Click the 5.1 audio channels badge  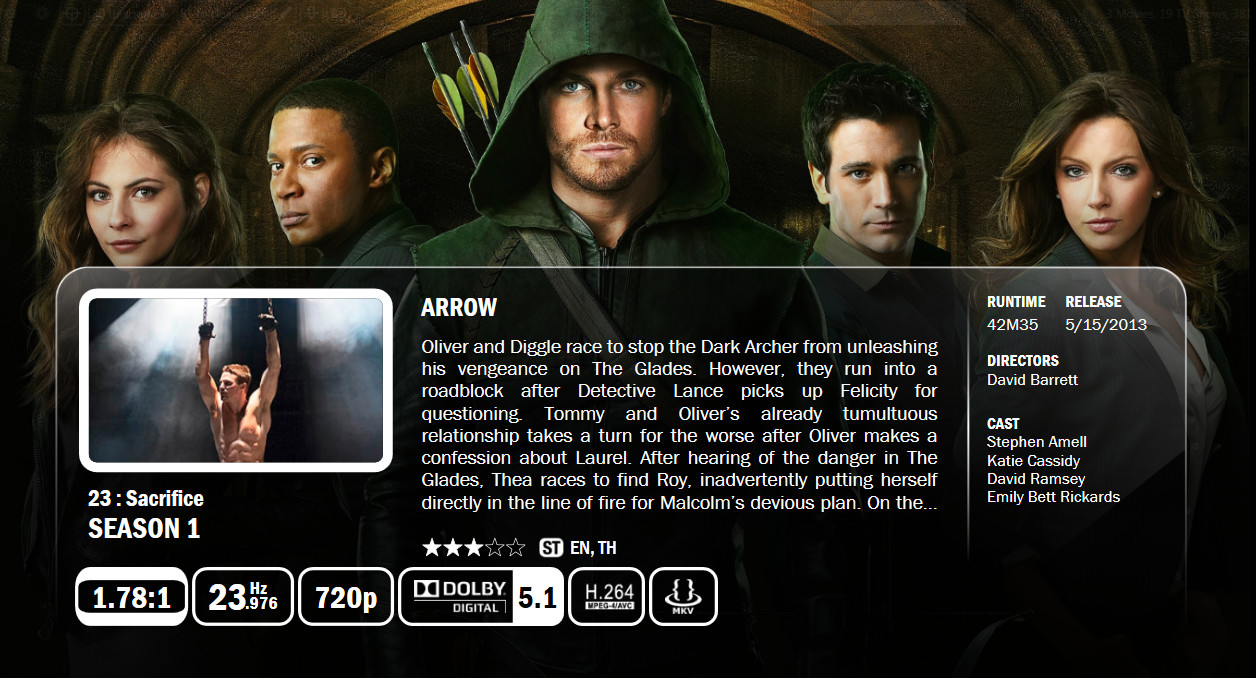(x=537, y=598)
